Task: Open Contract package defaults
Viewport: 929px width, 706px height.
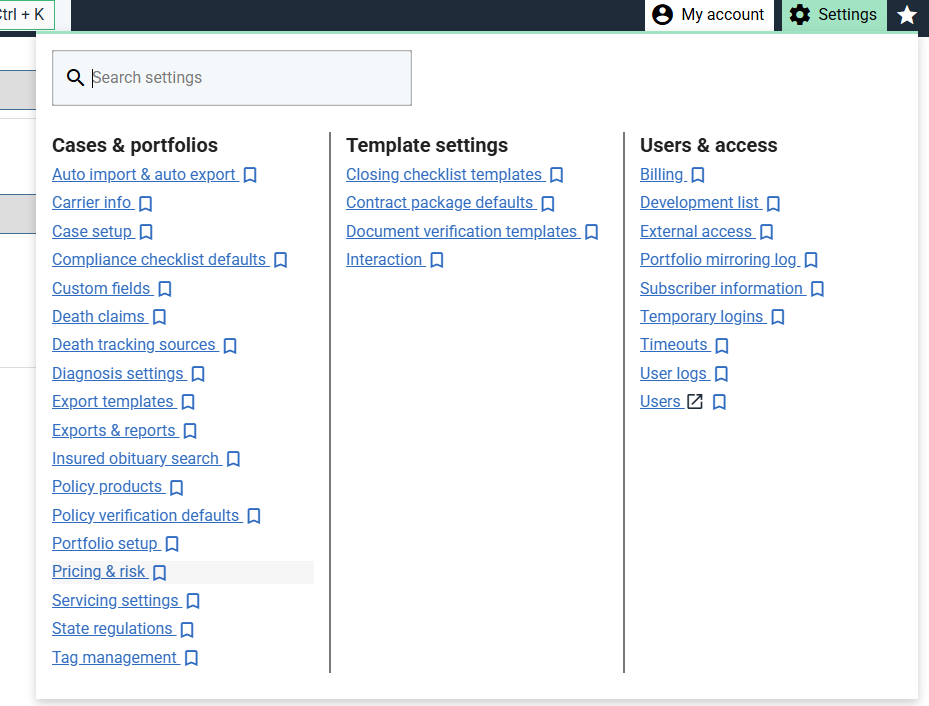Action: pyautogui.click(x=439, y=203)
